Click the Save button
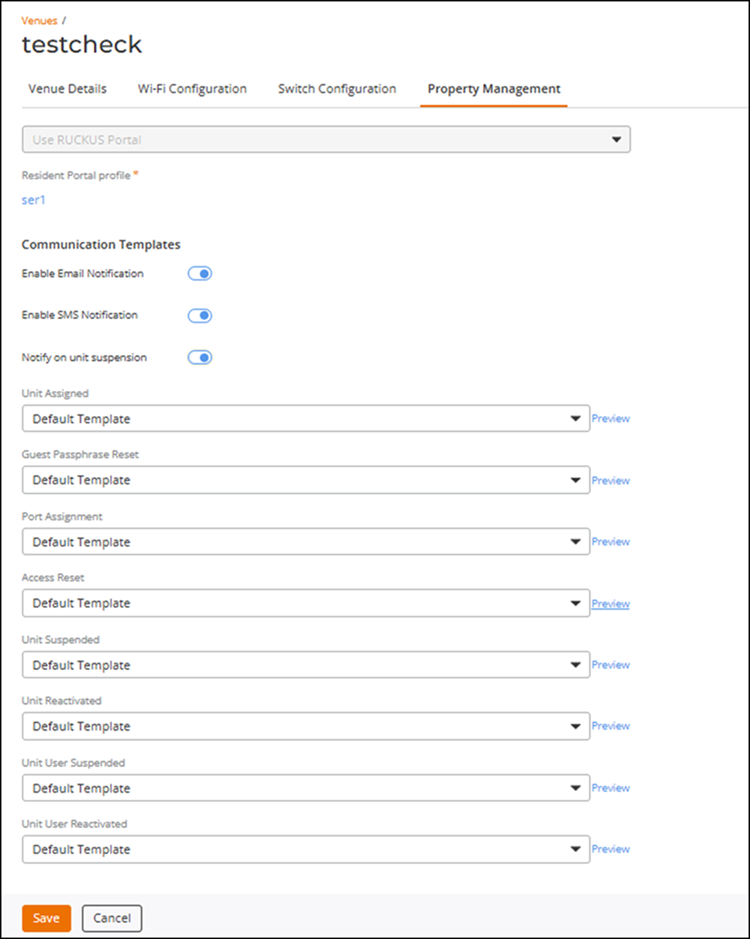 [x=46, y=918]
